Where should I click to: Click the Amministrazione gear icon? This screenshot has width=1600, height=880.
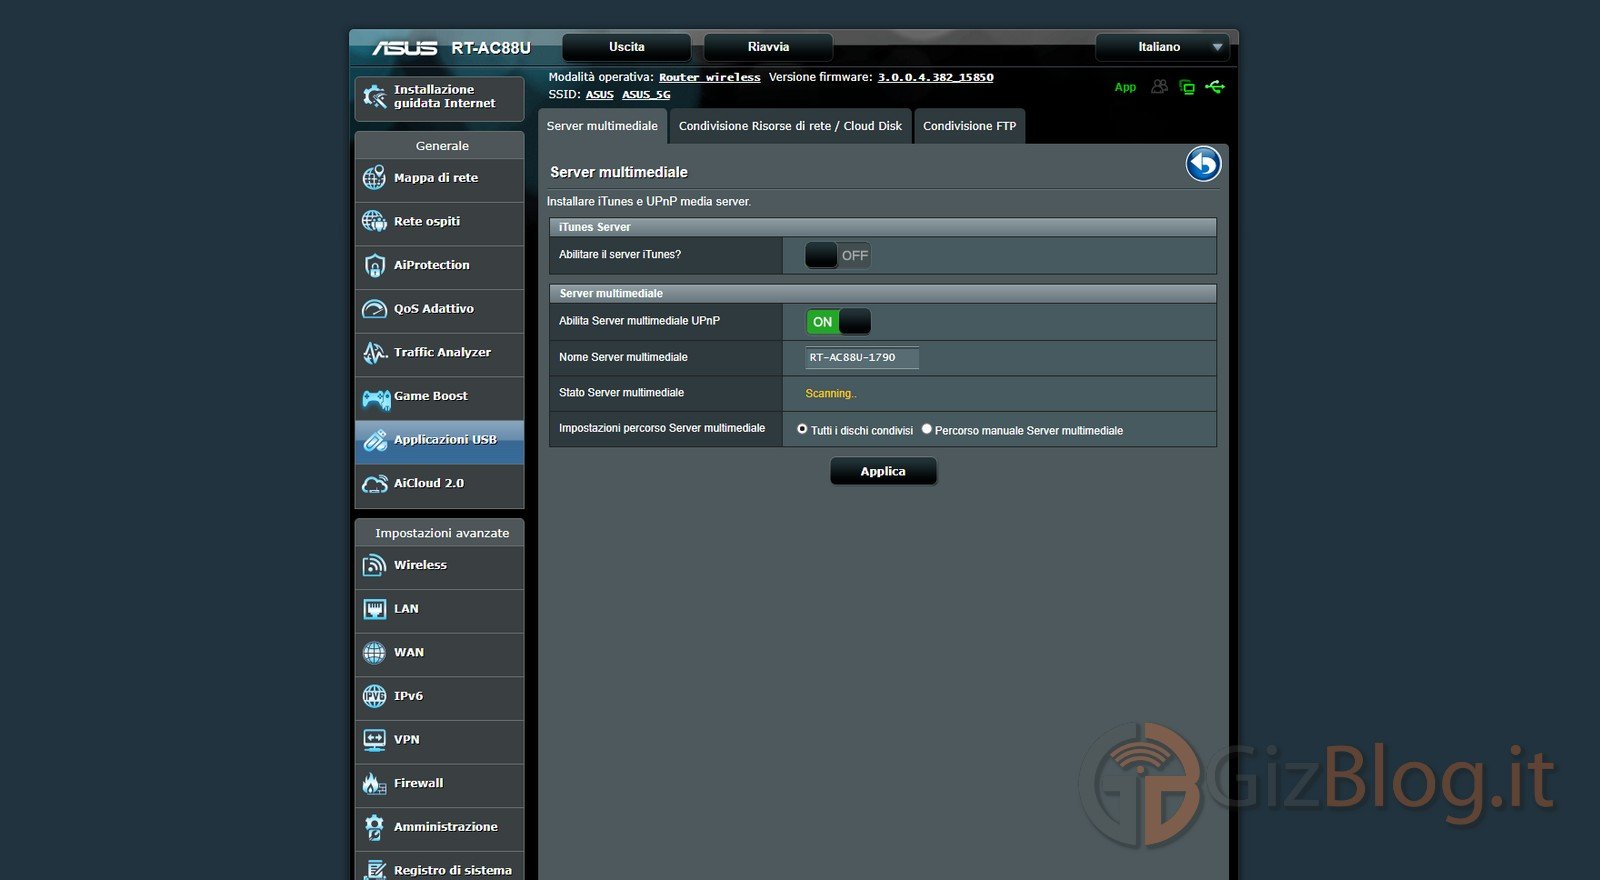pyautogui.click(x=374, y=827)
